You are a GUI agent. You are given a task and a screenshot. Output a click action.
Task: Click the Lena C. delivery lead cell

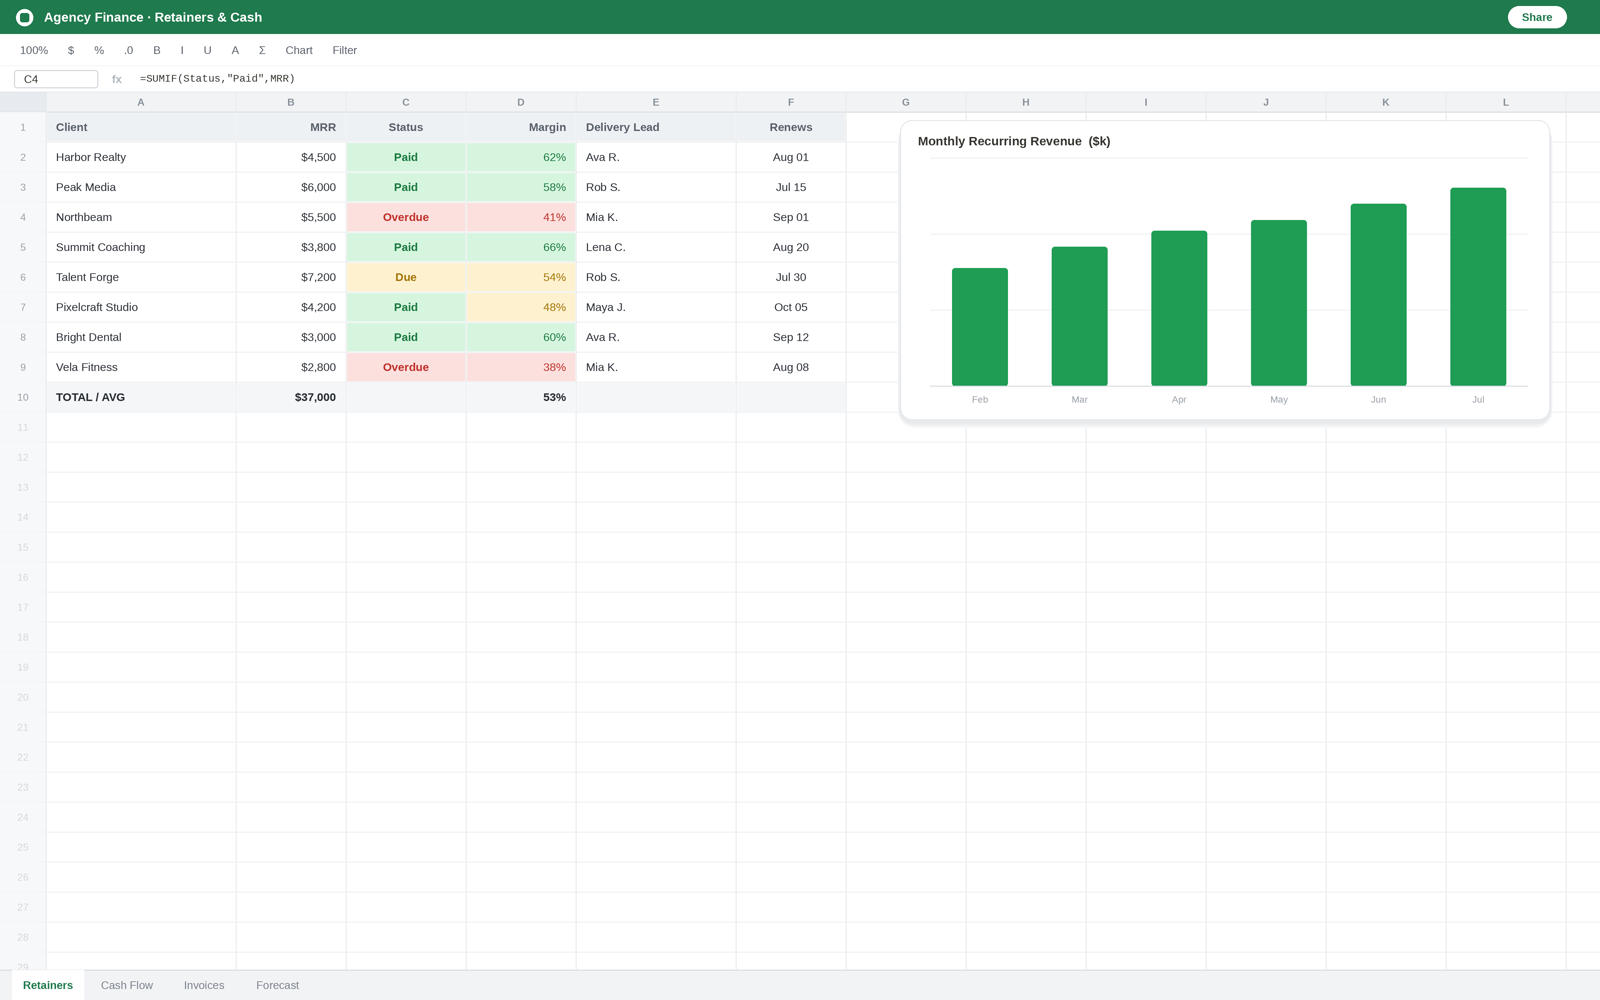pos(656,247)
